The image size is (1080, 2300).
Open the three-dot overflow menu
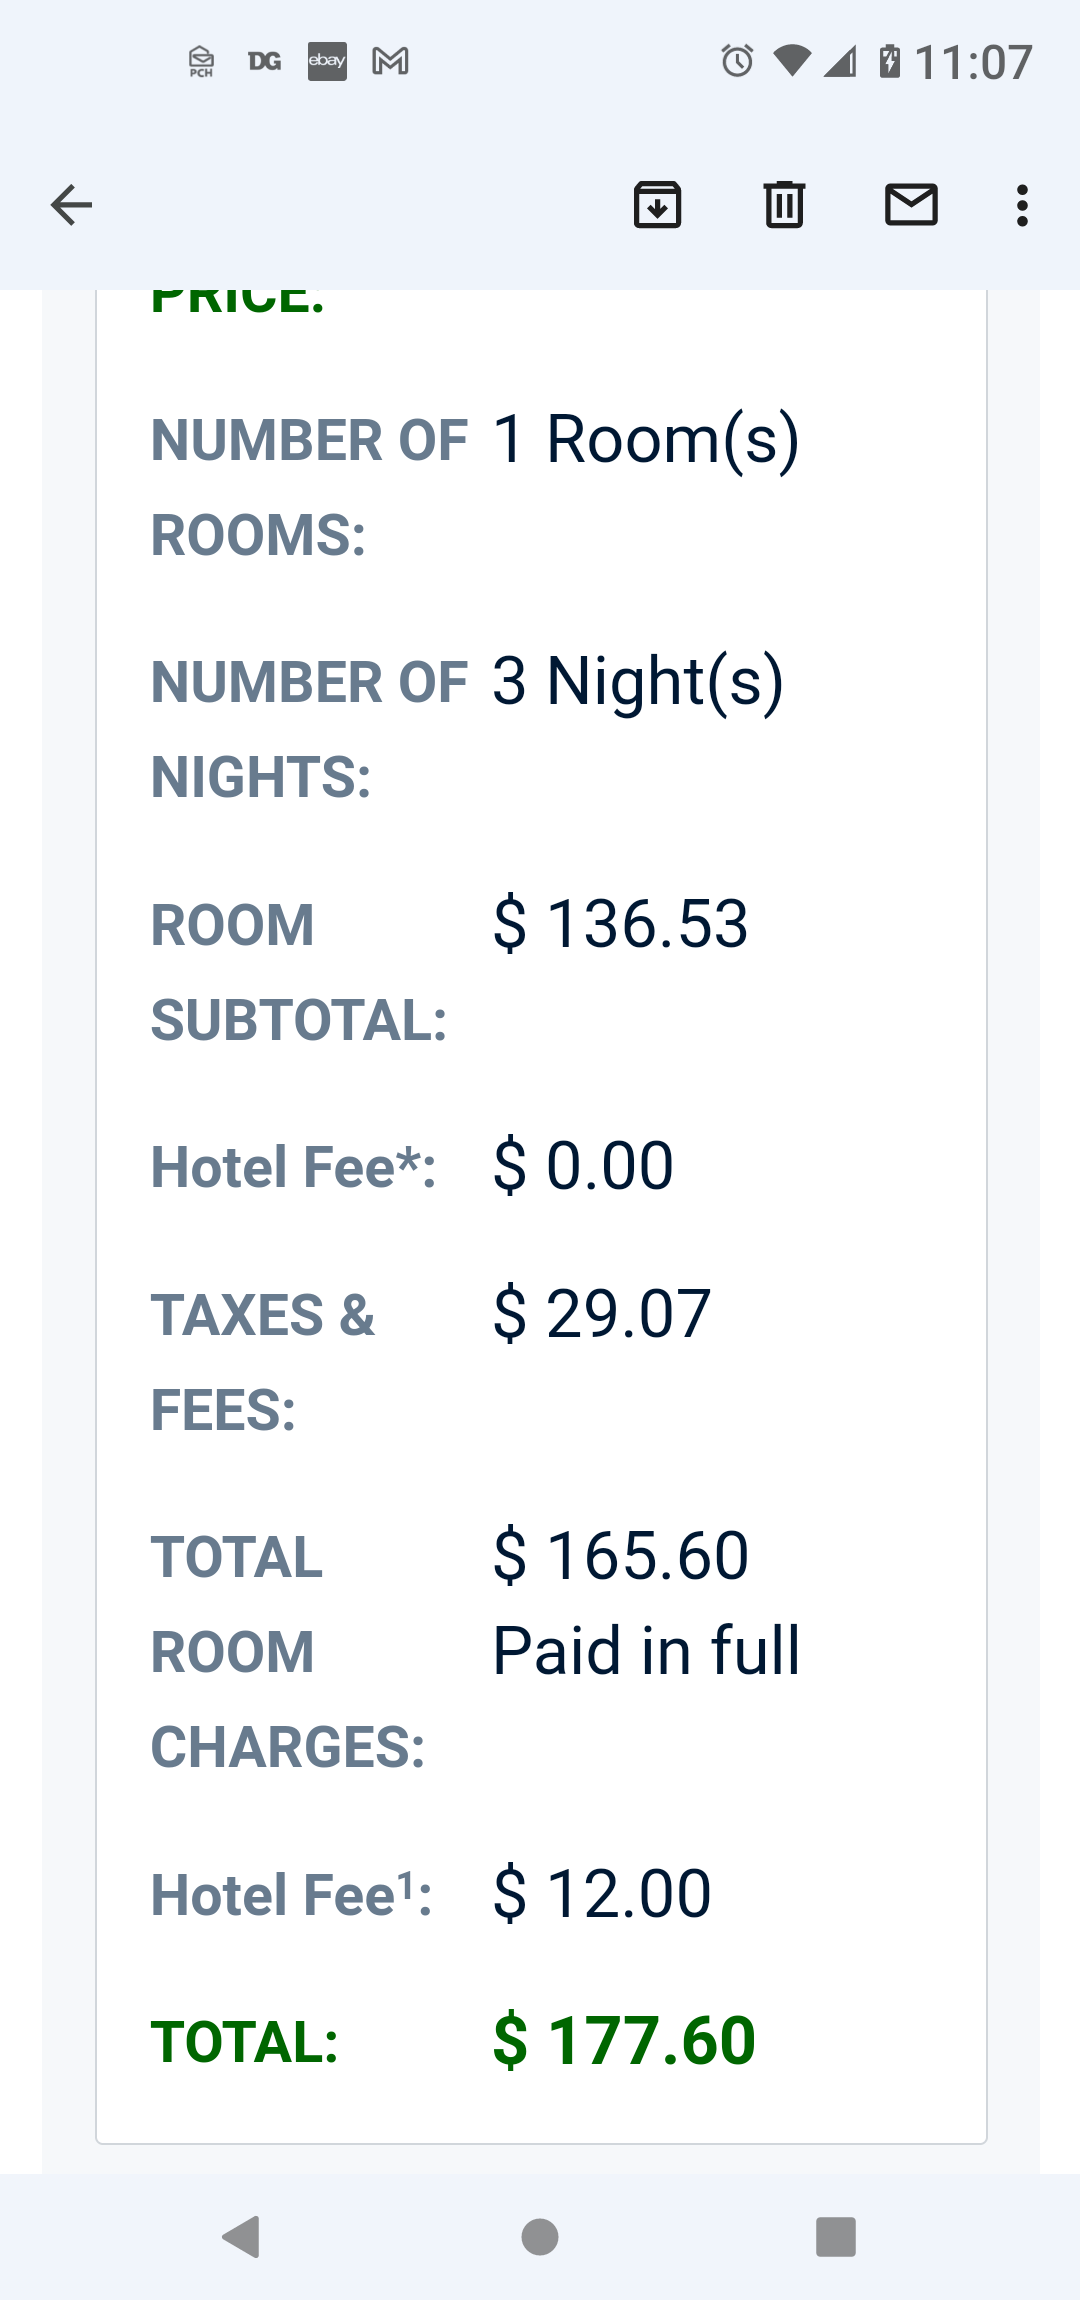click(x=1021, y=205)
